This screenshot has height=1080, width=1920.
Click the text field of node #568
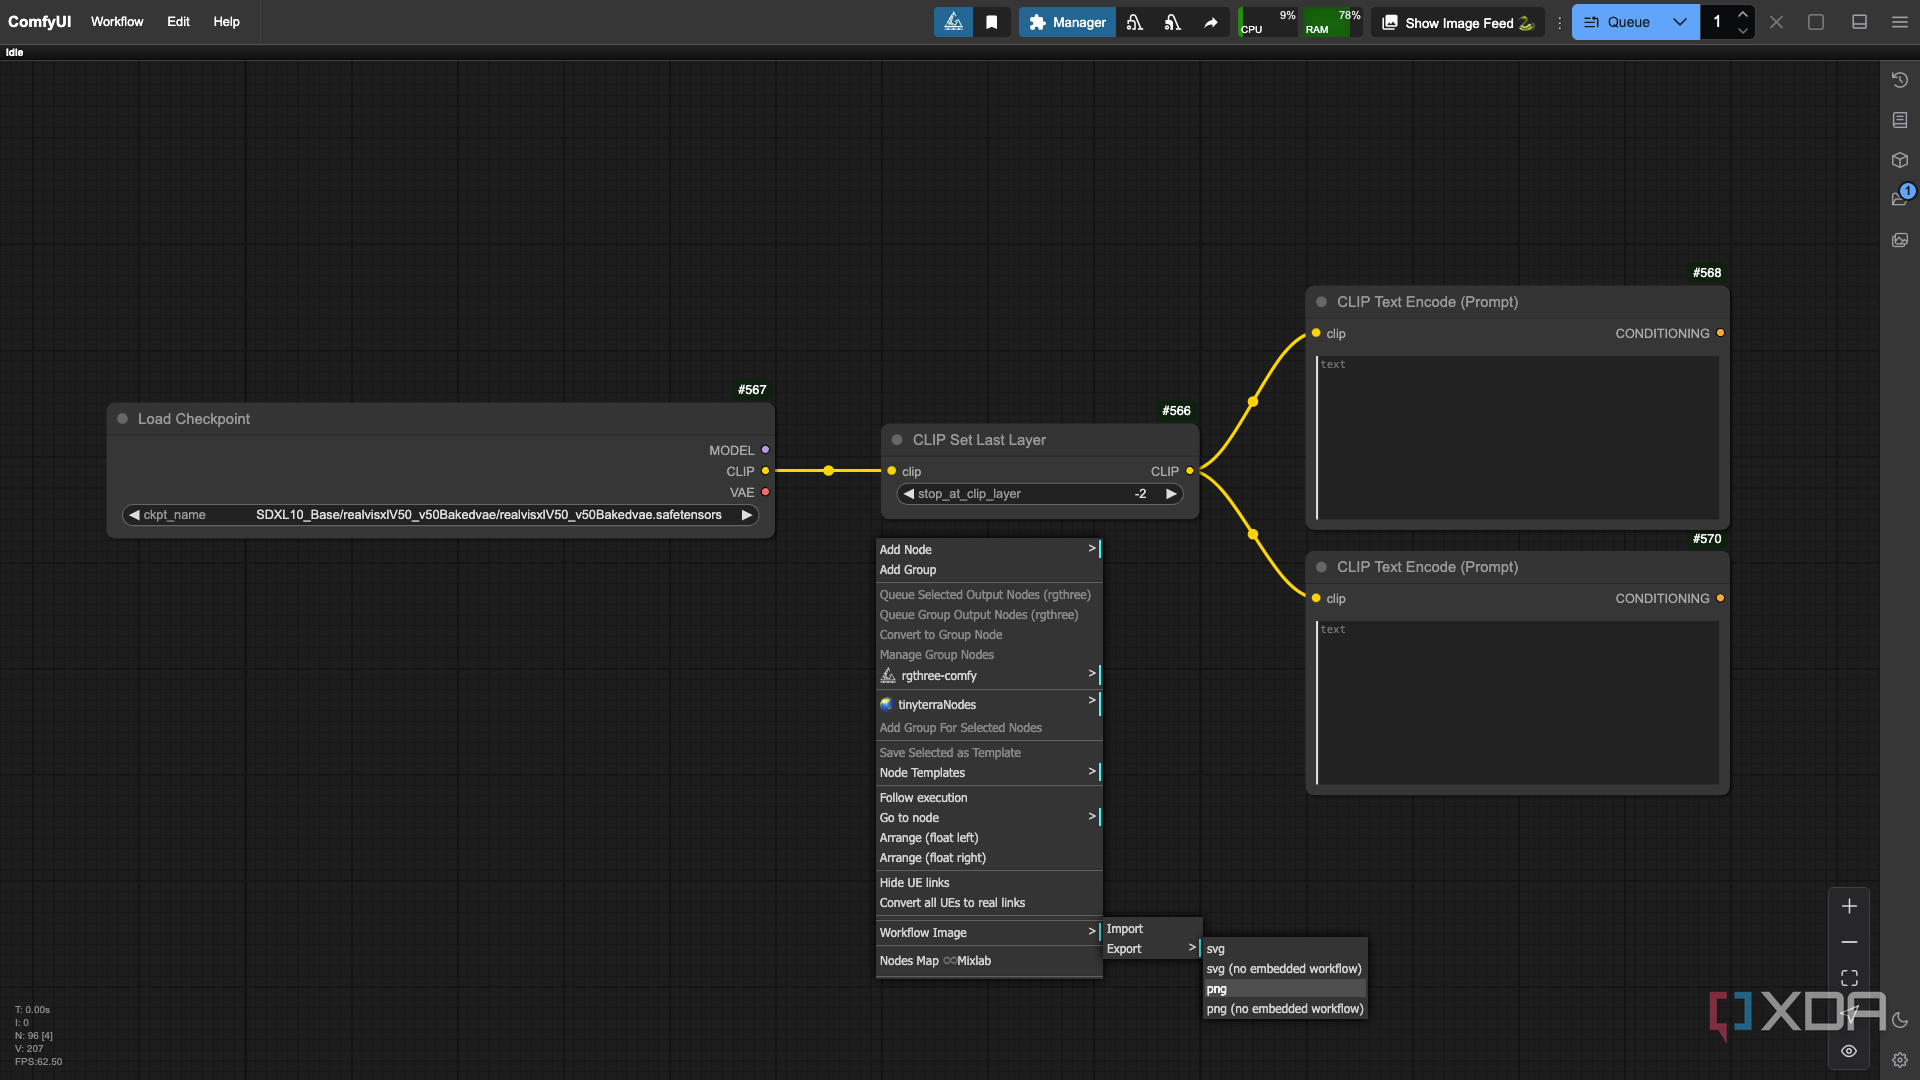(1517, 438)
